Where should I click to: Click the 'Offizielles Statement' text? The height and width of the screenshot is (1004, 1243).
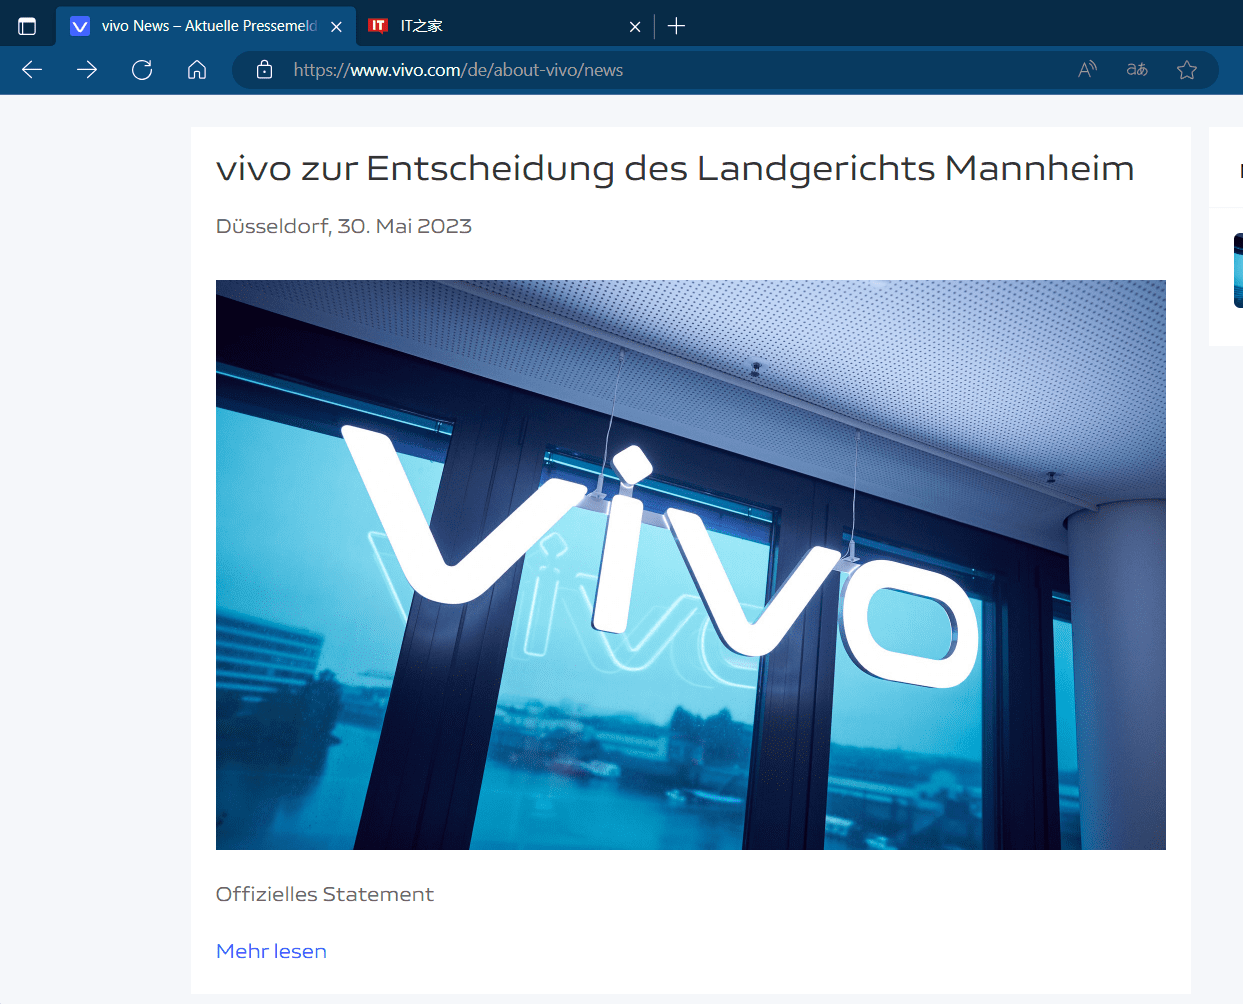point(325,894)
